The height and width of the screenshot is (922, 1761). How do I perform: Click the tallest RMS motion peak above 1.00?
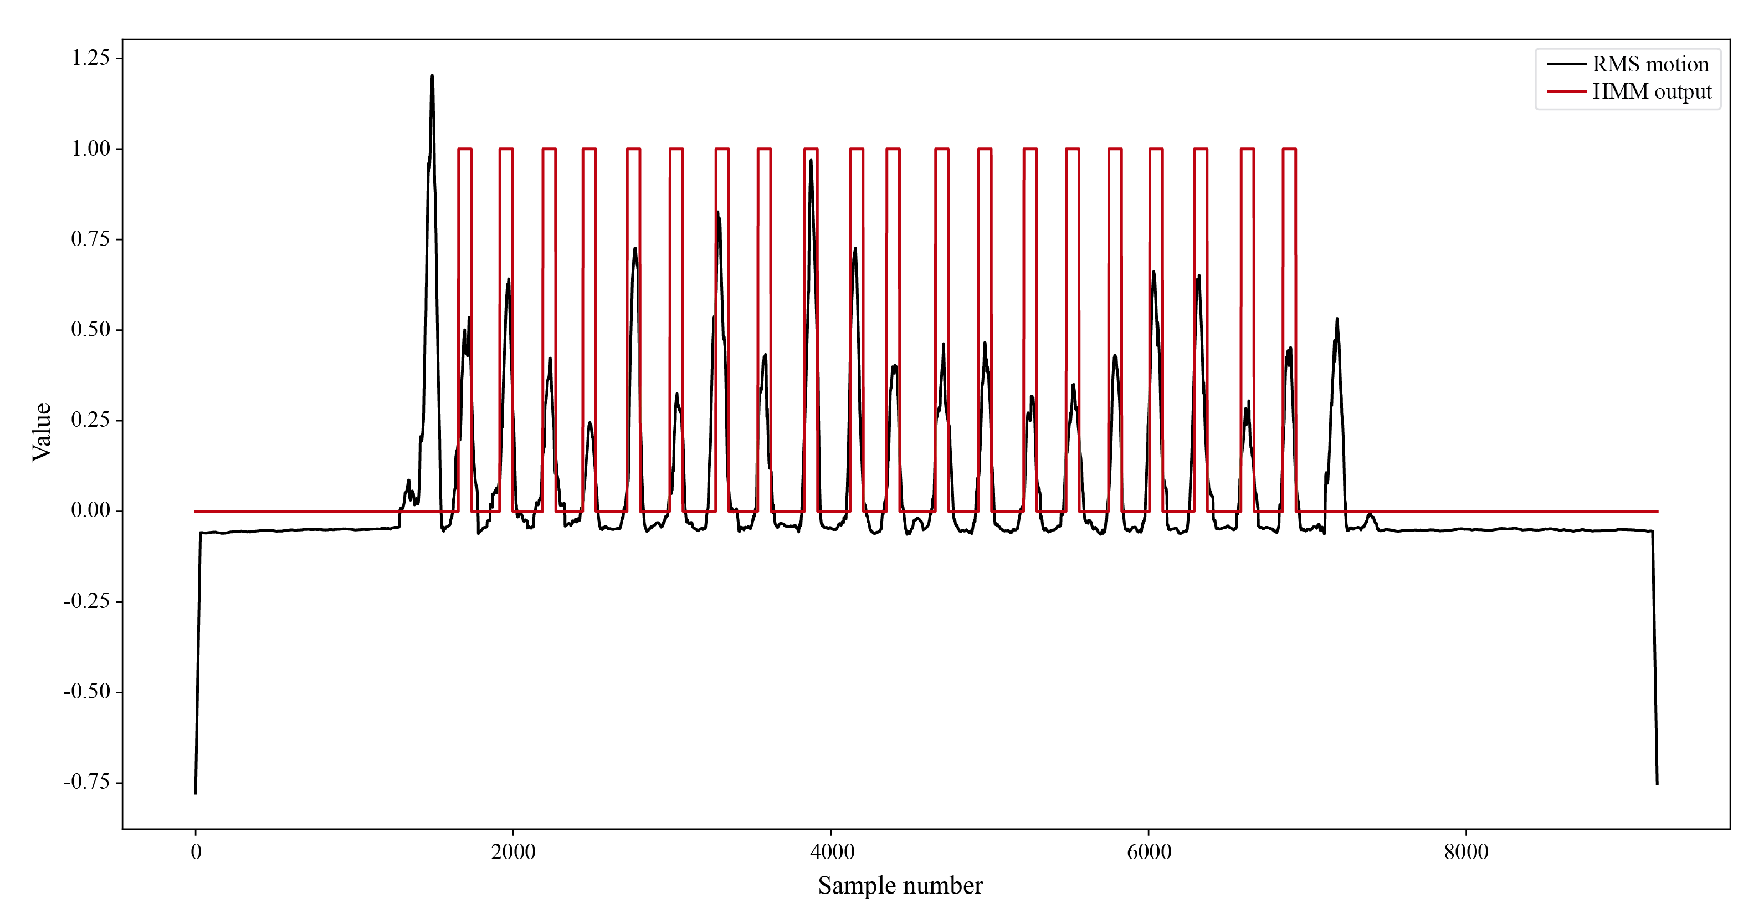(432, 77)
